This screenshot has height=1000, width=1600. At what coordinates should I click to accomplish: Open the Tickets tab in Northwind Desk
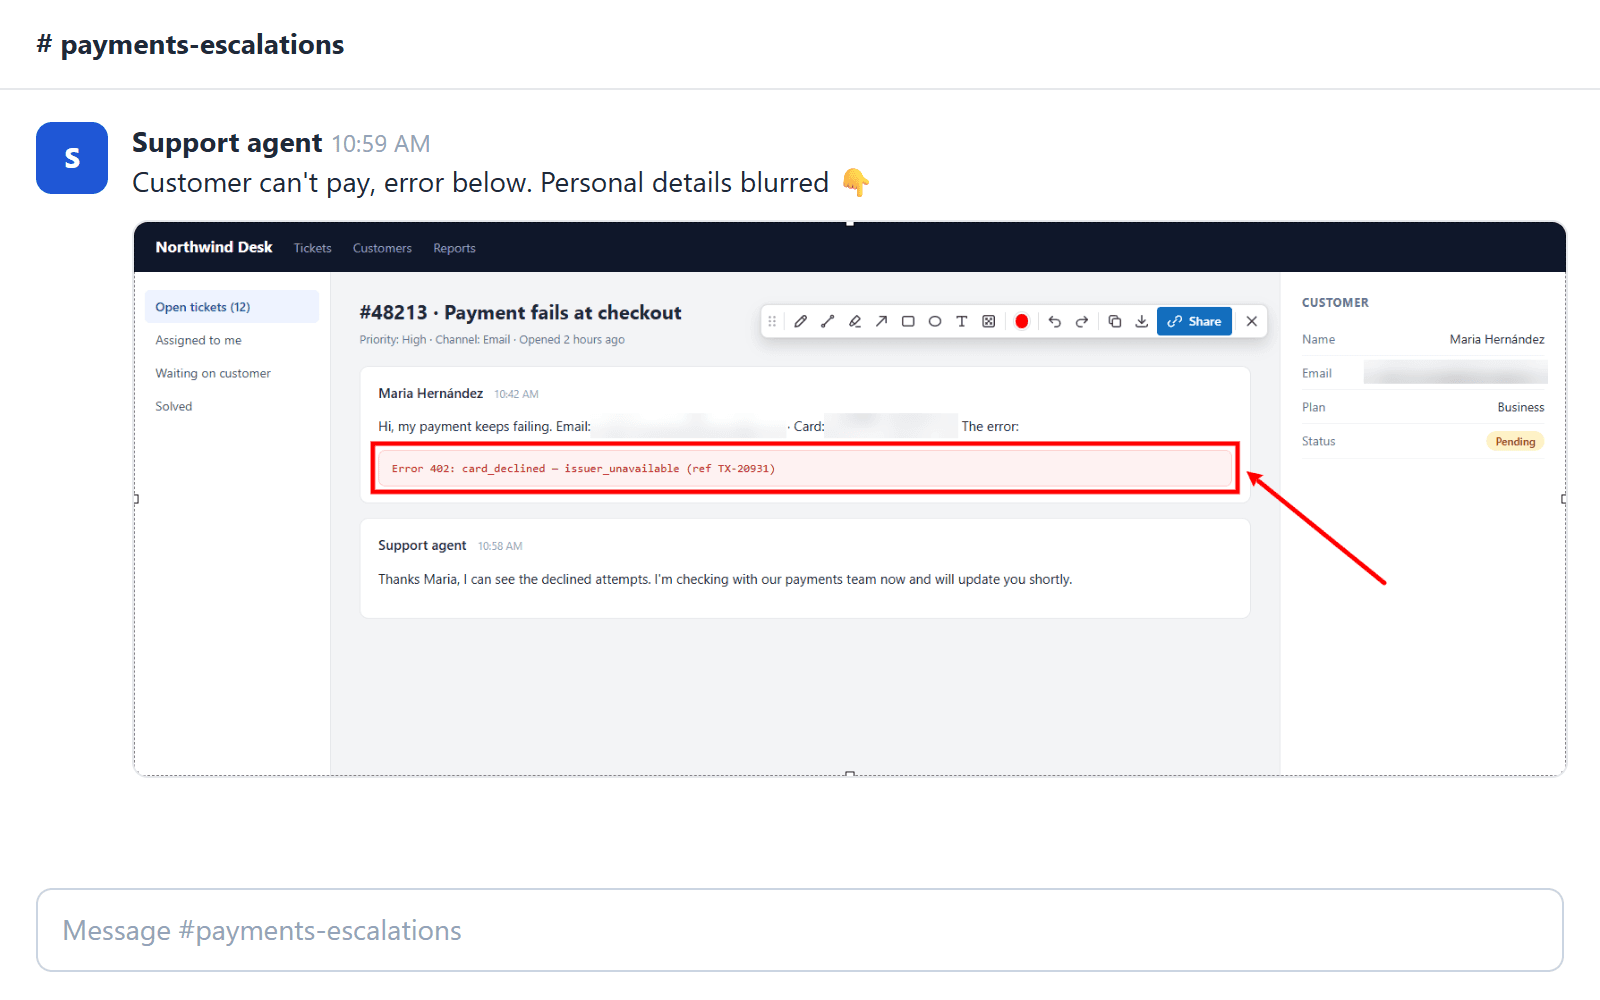click(312, 248)
